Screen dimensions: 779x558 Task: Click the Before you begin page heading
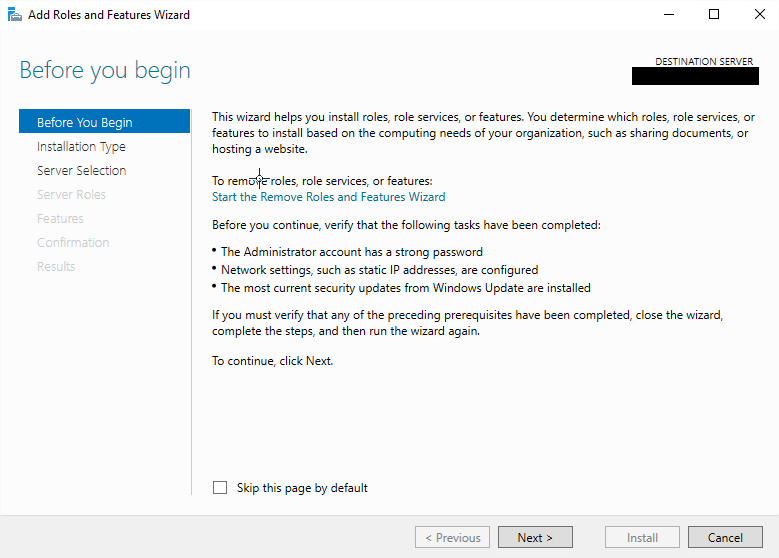pos(105,71)
